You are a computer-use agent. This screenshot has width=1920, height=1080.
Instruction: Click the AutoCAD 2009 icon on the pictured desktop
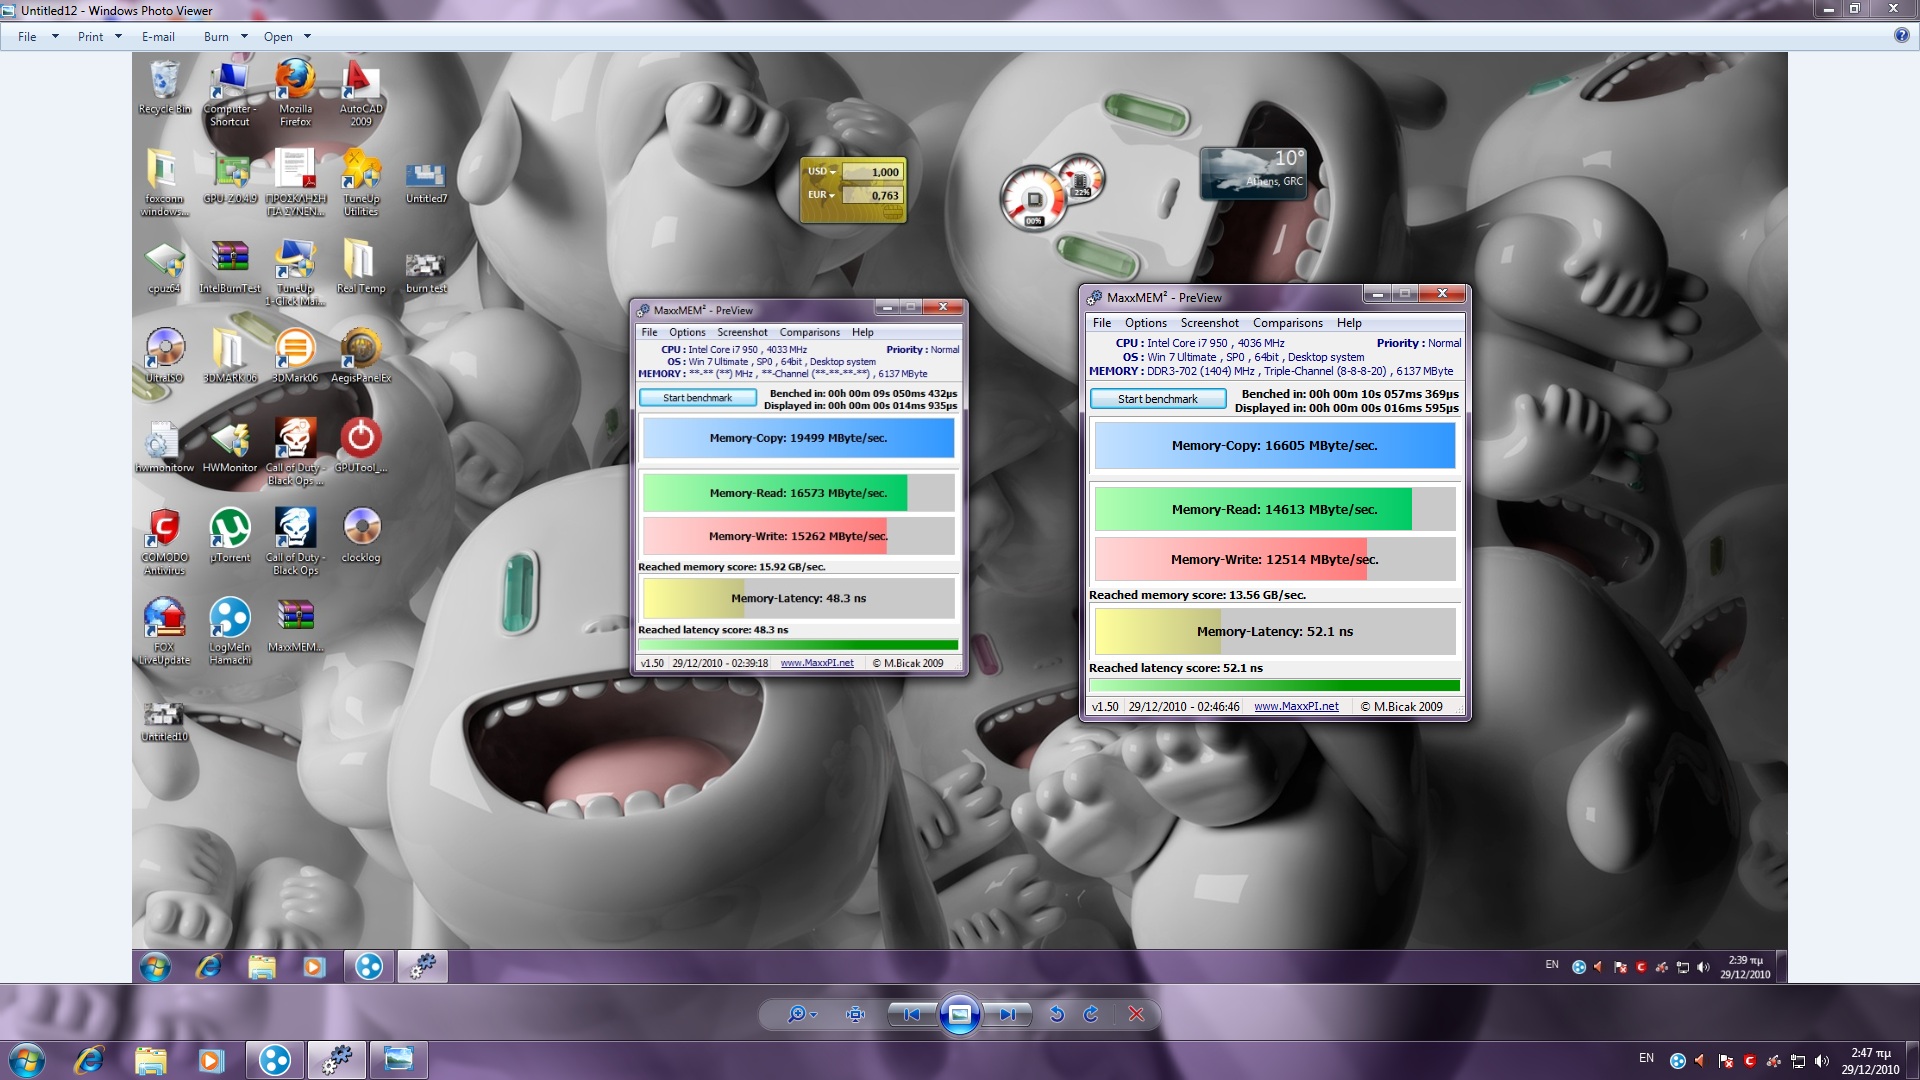(x=360, y=93)
